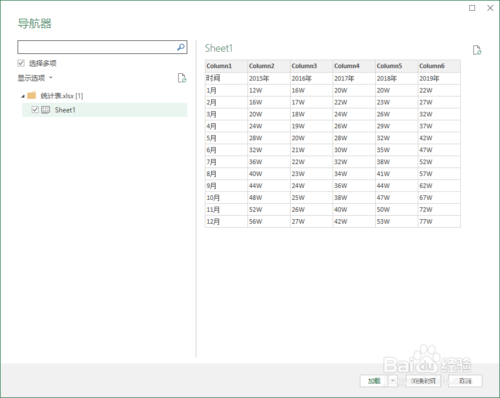Screen dimensions: 500x398
Task: Click the 77W cell in the 12月 row
Action: 439,221
